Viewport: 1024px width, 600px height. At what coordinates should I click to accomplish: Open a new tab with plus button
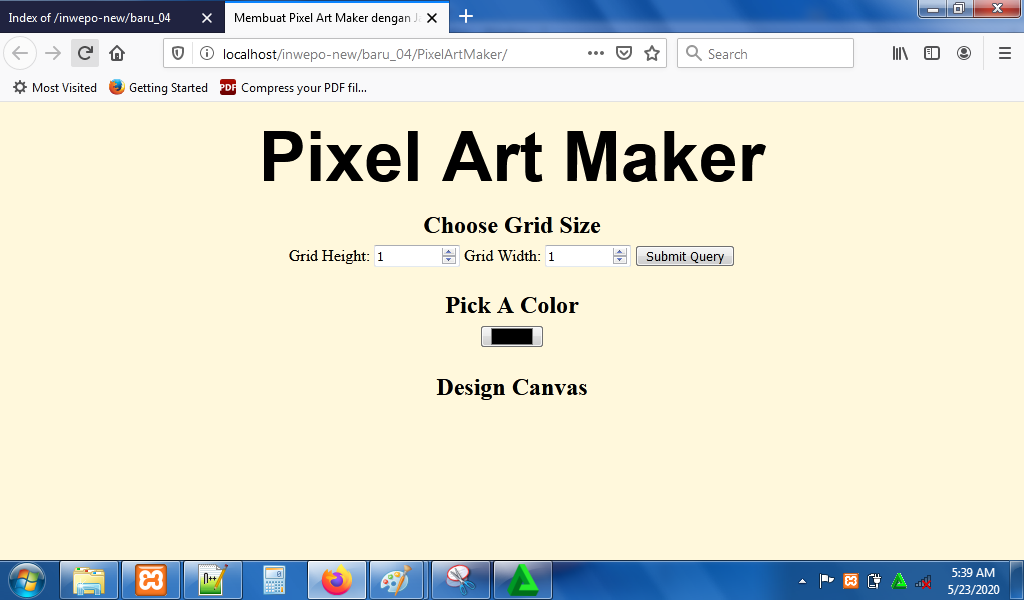click(466, 16)
